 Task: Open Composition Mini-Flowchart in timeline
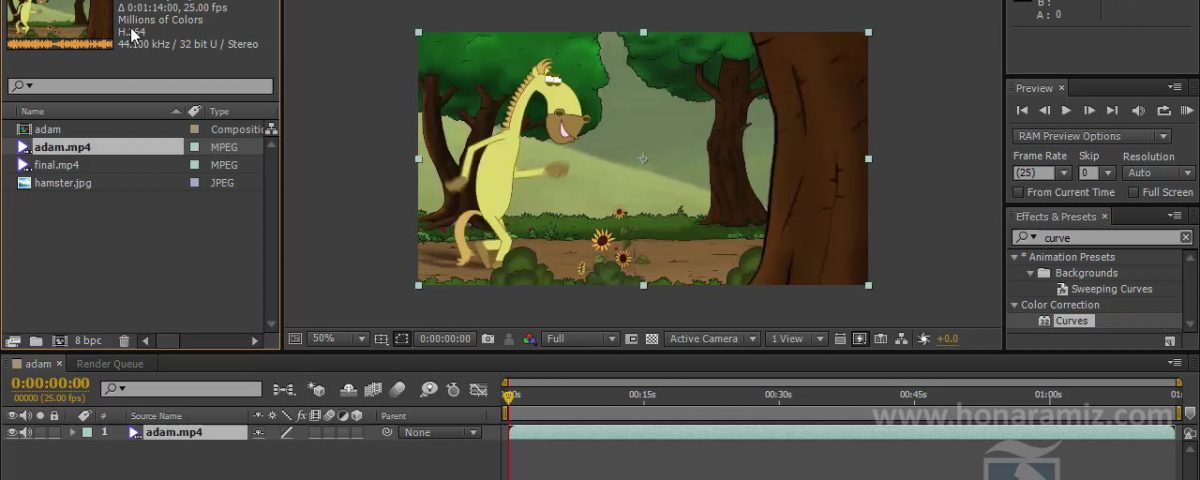pos(284,390)
